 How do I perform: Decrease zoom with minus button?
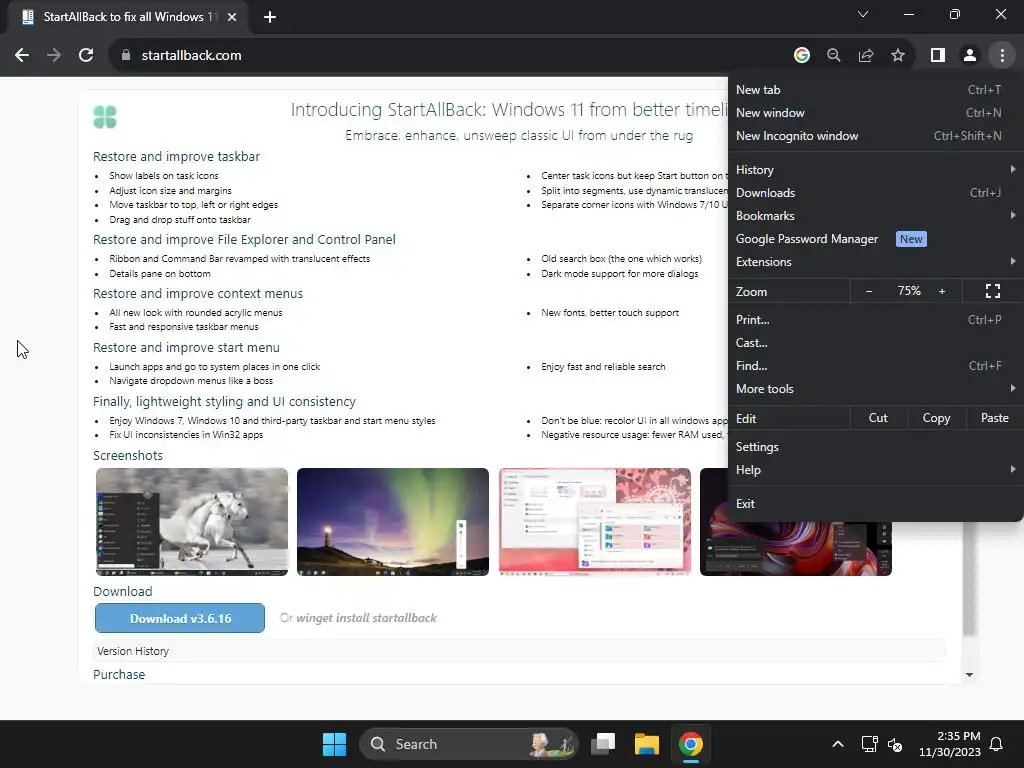(869, 291)
